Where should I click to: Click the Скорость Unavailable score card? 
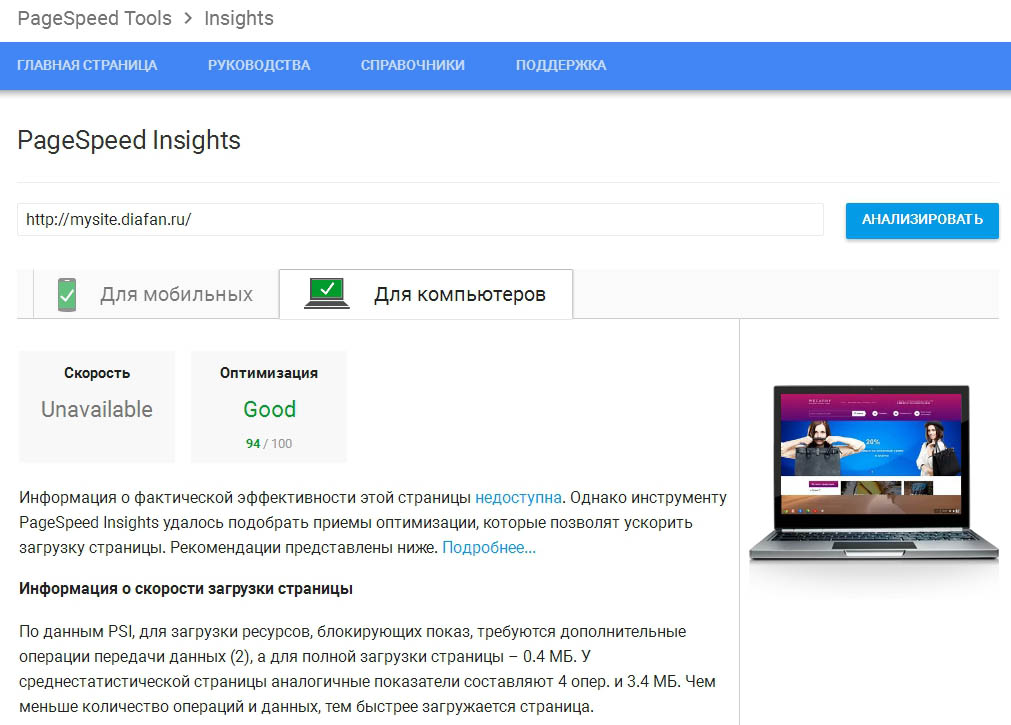point(97,406)
